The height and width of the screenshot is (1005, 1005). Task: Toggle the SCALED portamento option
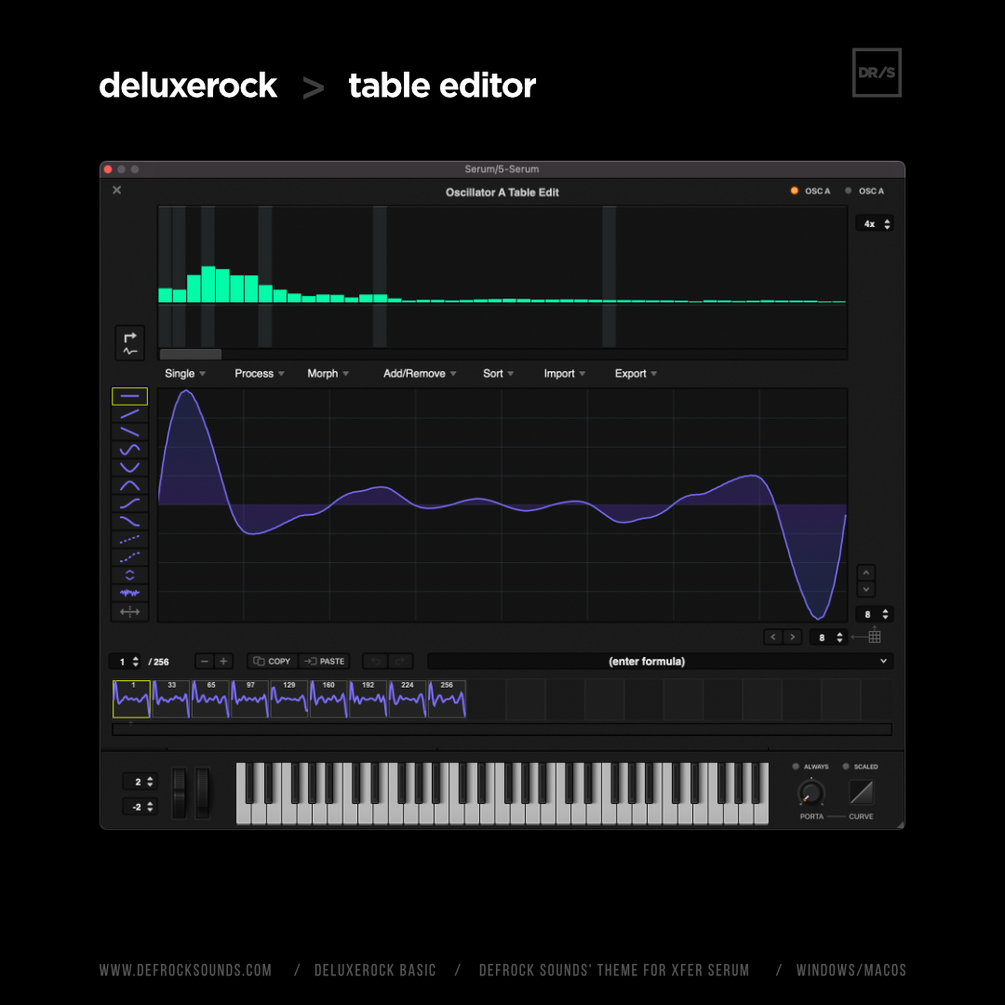(845, 767)
